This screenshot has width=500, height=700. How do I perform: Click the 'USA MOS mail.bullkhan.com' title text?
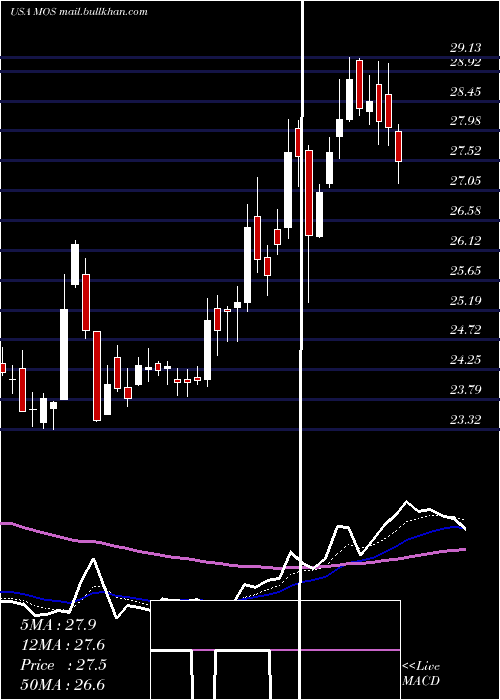[79, 12]
